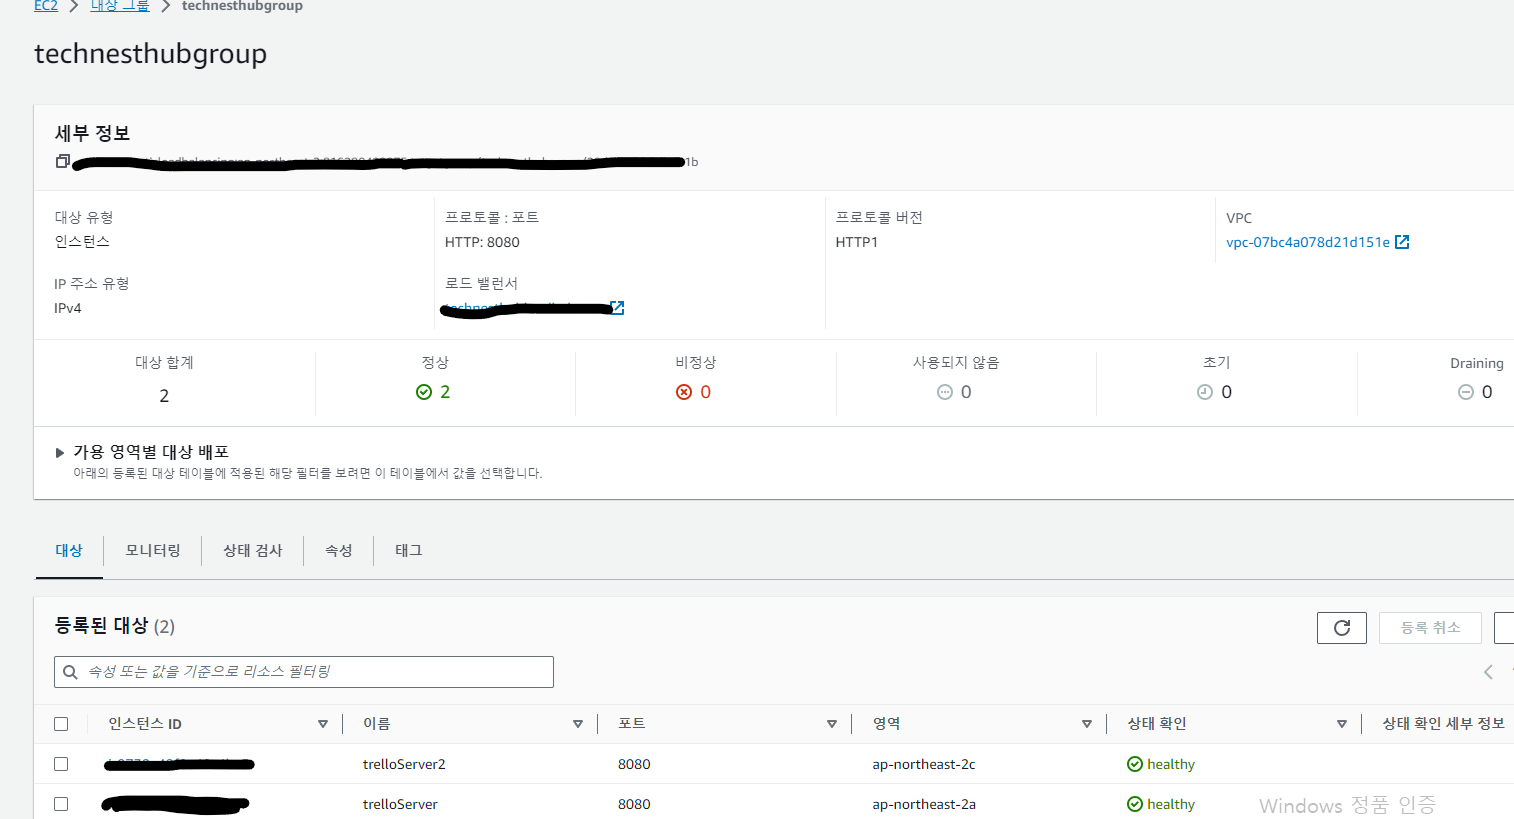The width and height of the screenshot is (1514, 819).
Task: Click the Draining count status icon
Action: [x=1466, y=392]
